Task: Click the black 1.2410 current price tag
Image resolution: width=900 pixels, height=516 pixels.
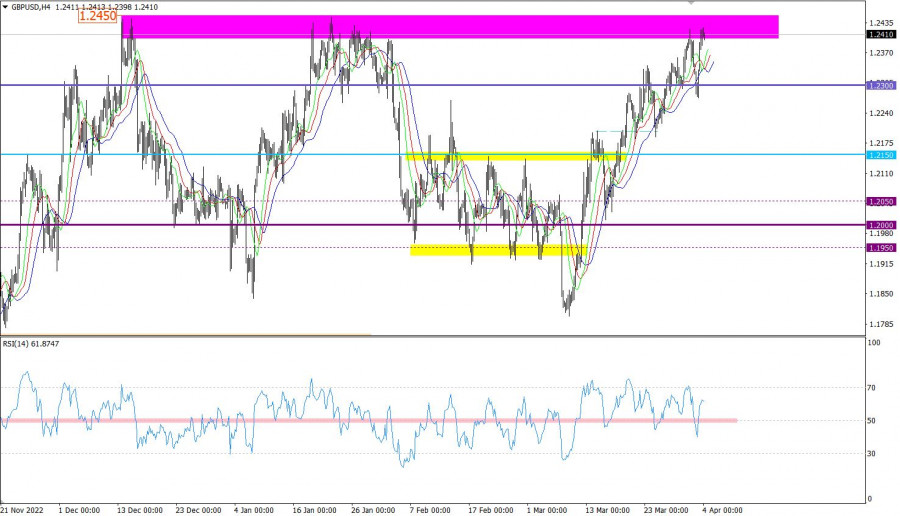Action: [x=881, y=35]
